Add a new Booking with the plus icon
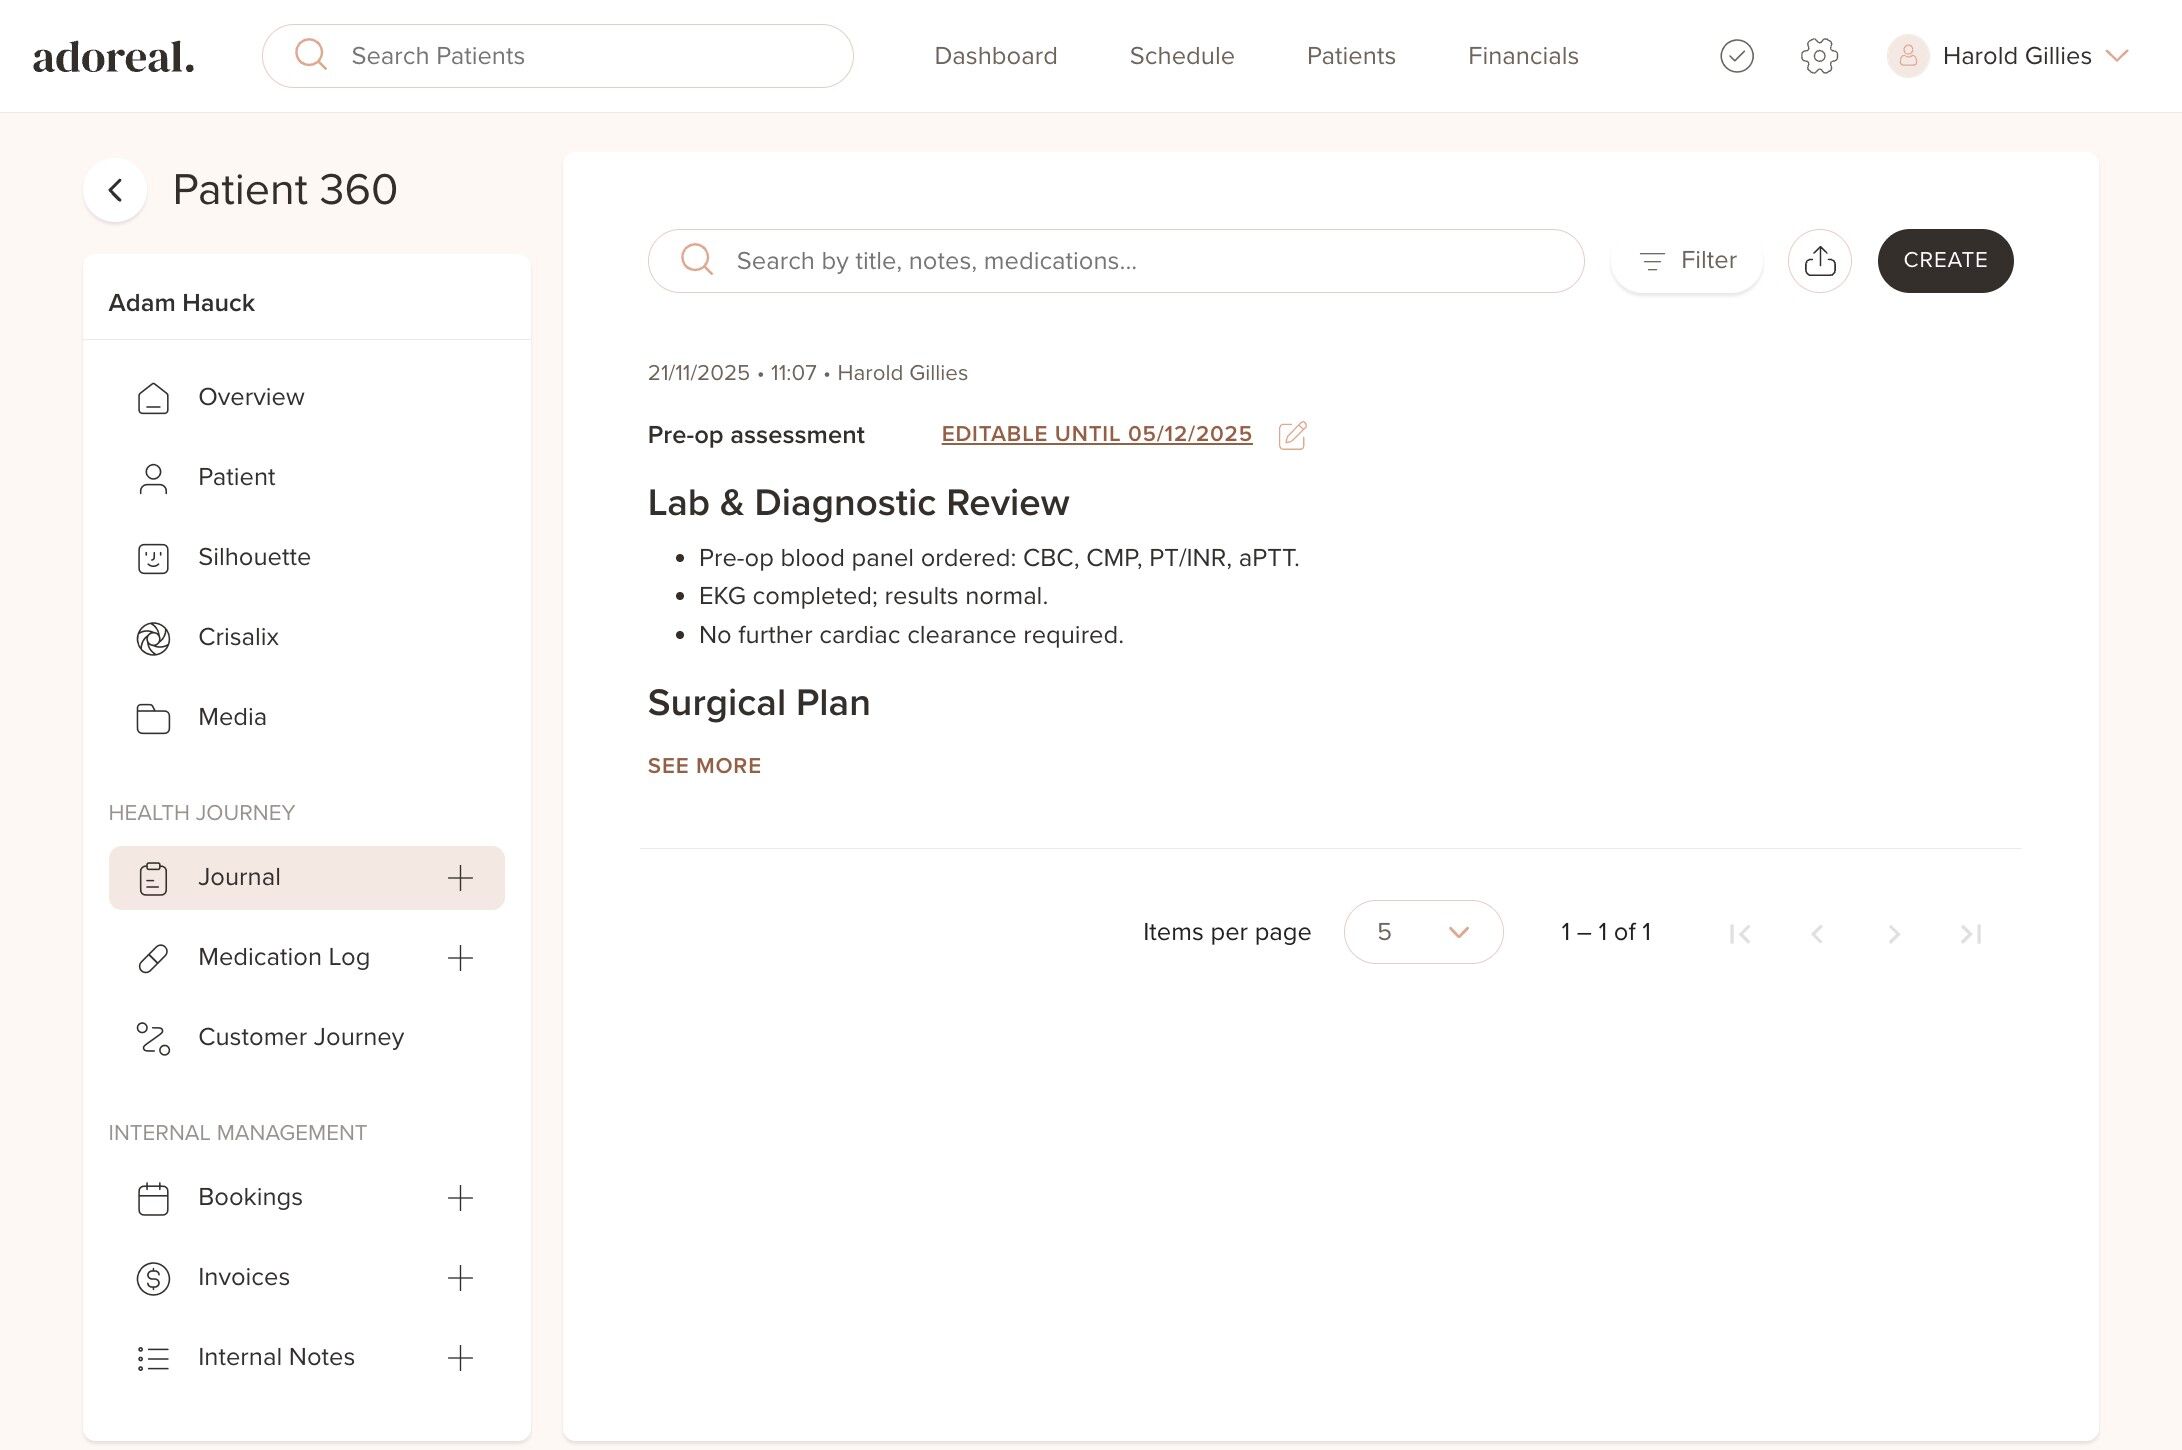Image resolution: width=2182 pixels, height=1450 pixels. click(460, 1198)
